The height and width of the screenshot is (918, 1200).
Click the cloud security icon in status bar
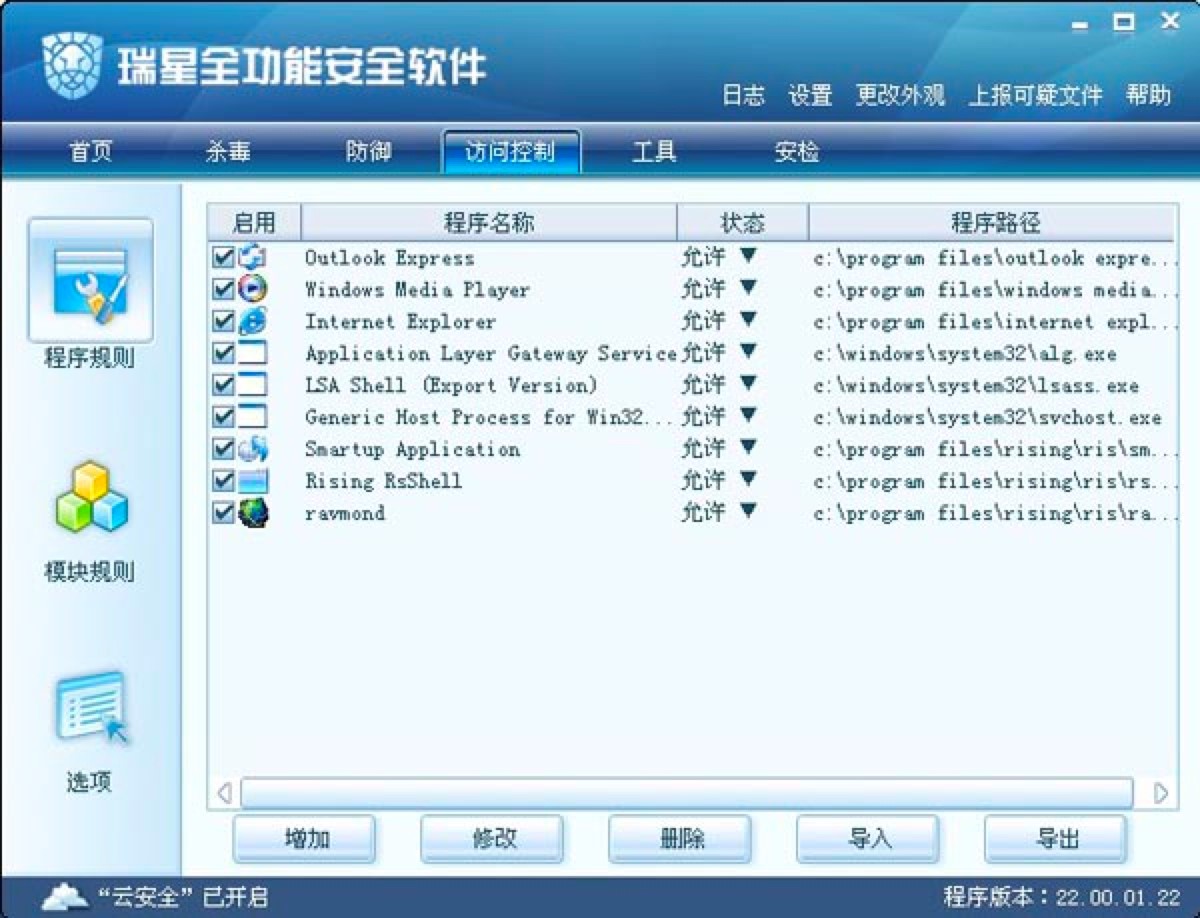coord(65,896)
